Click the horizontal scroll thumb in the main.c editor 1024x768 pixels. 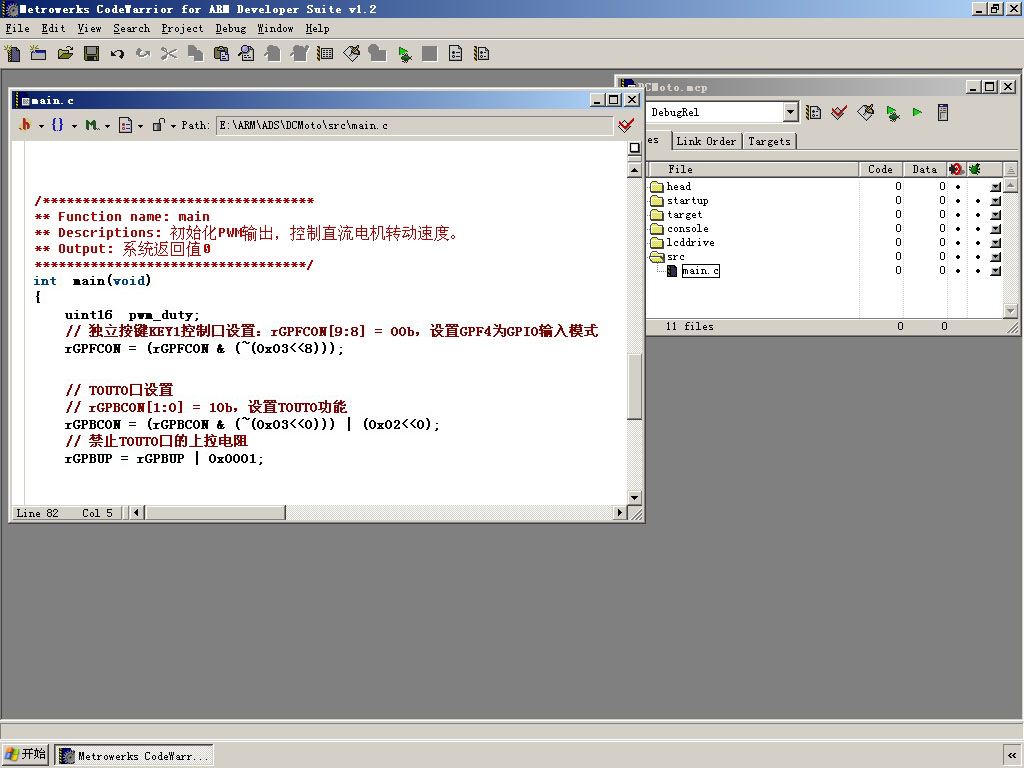click(x=215, y=513)
